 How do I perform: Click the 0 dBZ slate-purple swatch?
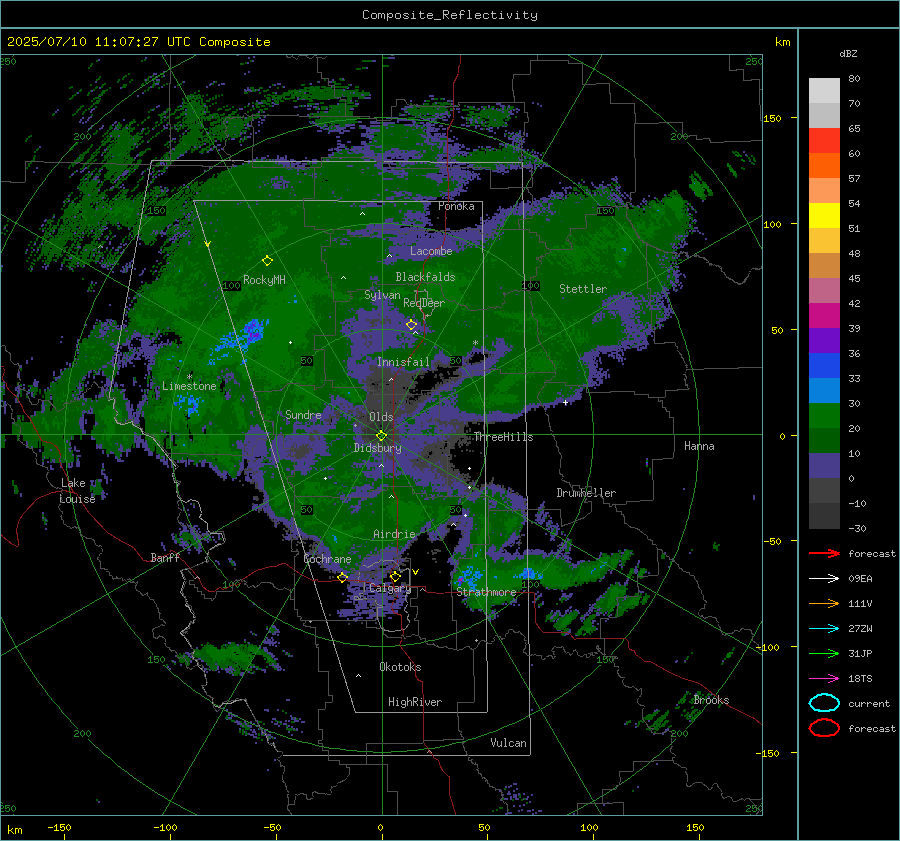pyautogui.click(x=824, y=466)
